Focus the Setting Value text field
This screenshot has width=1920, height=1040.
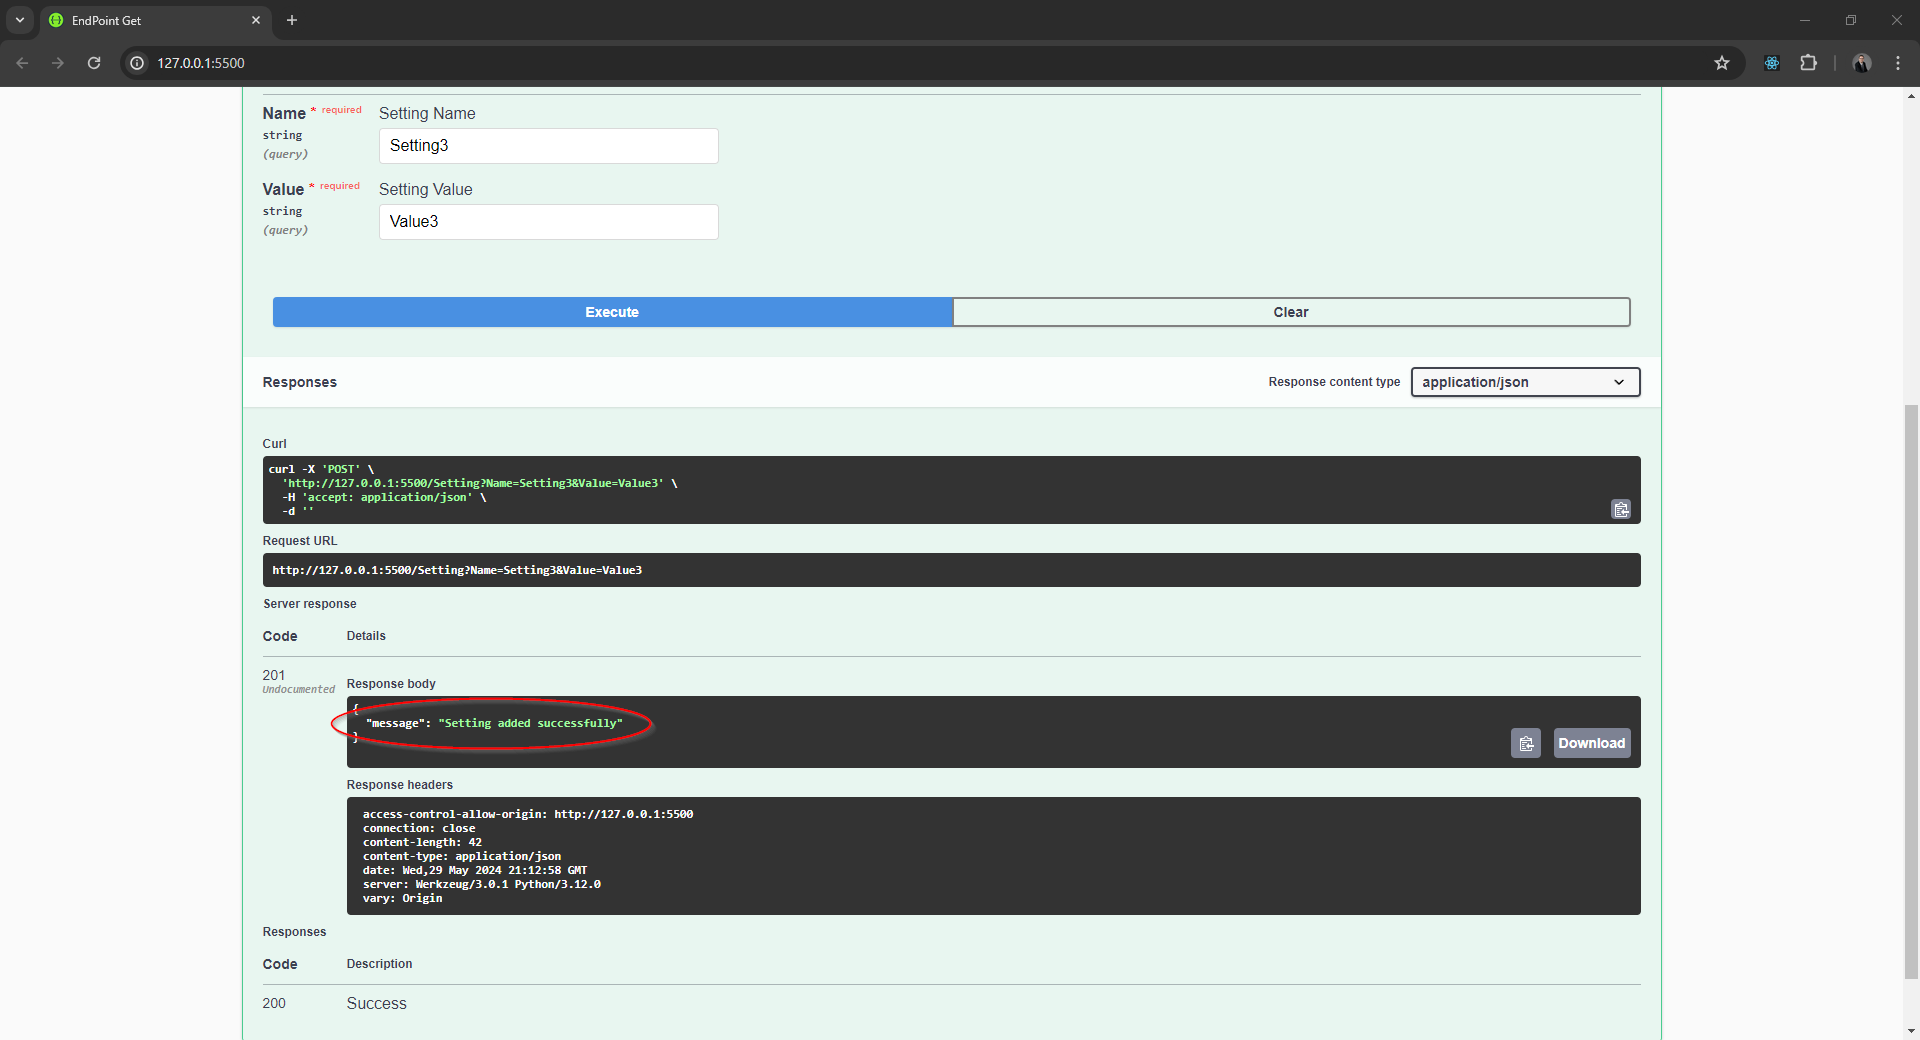(548, 222)
